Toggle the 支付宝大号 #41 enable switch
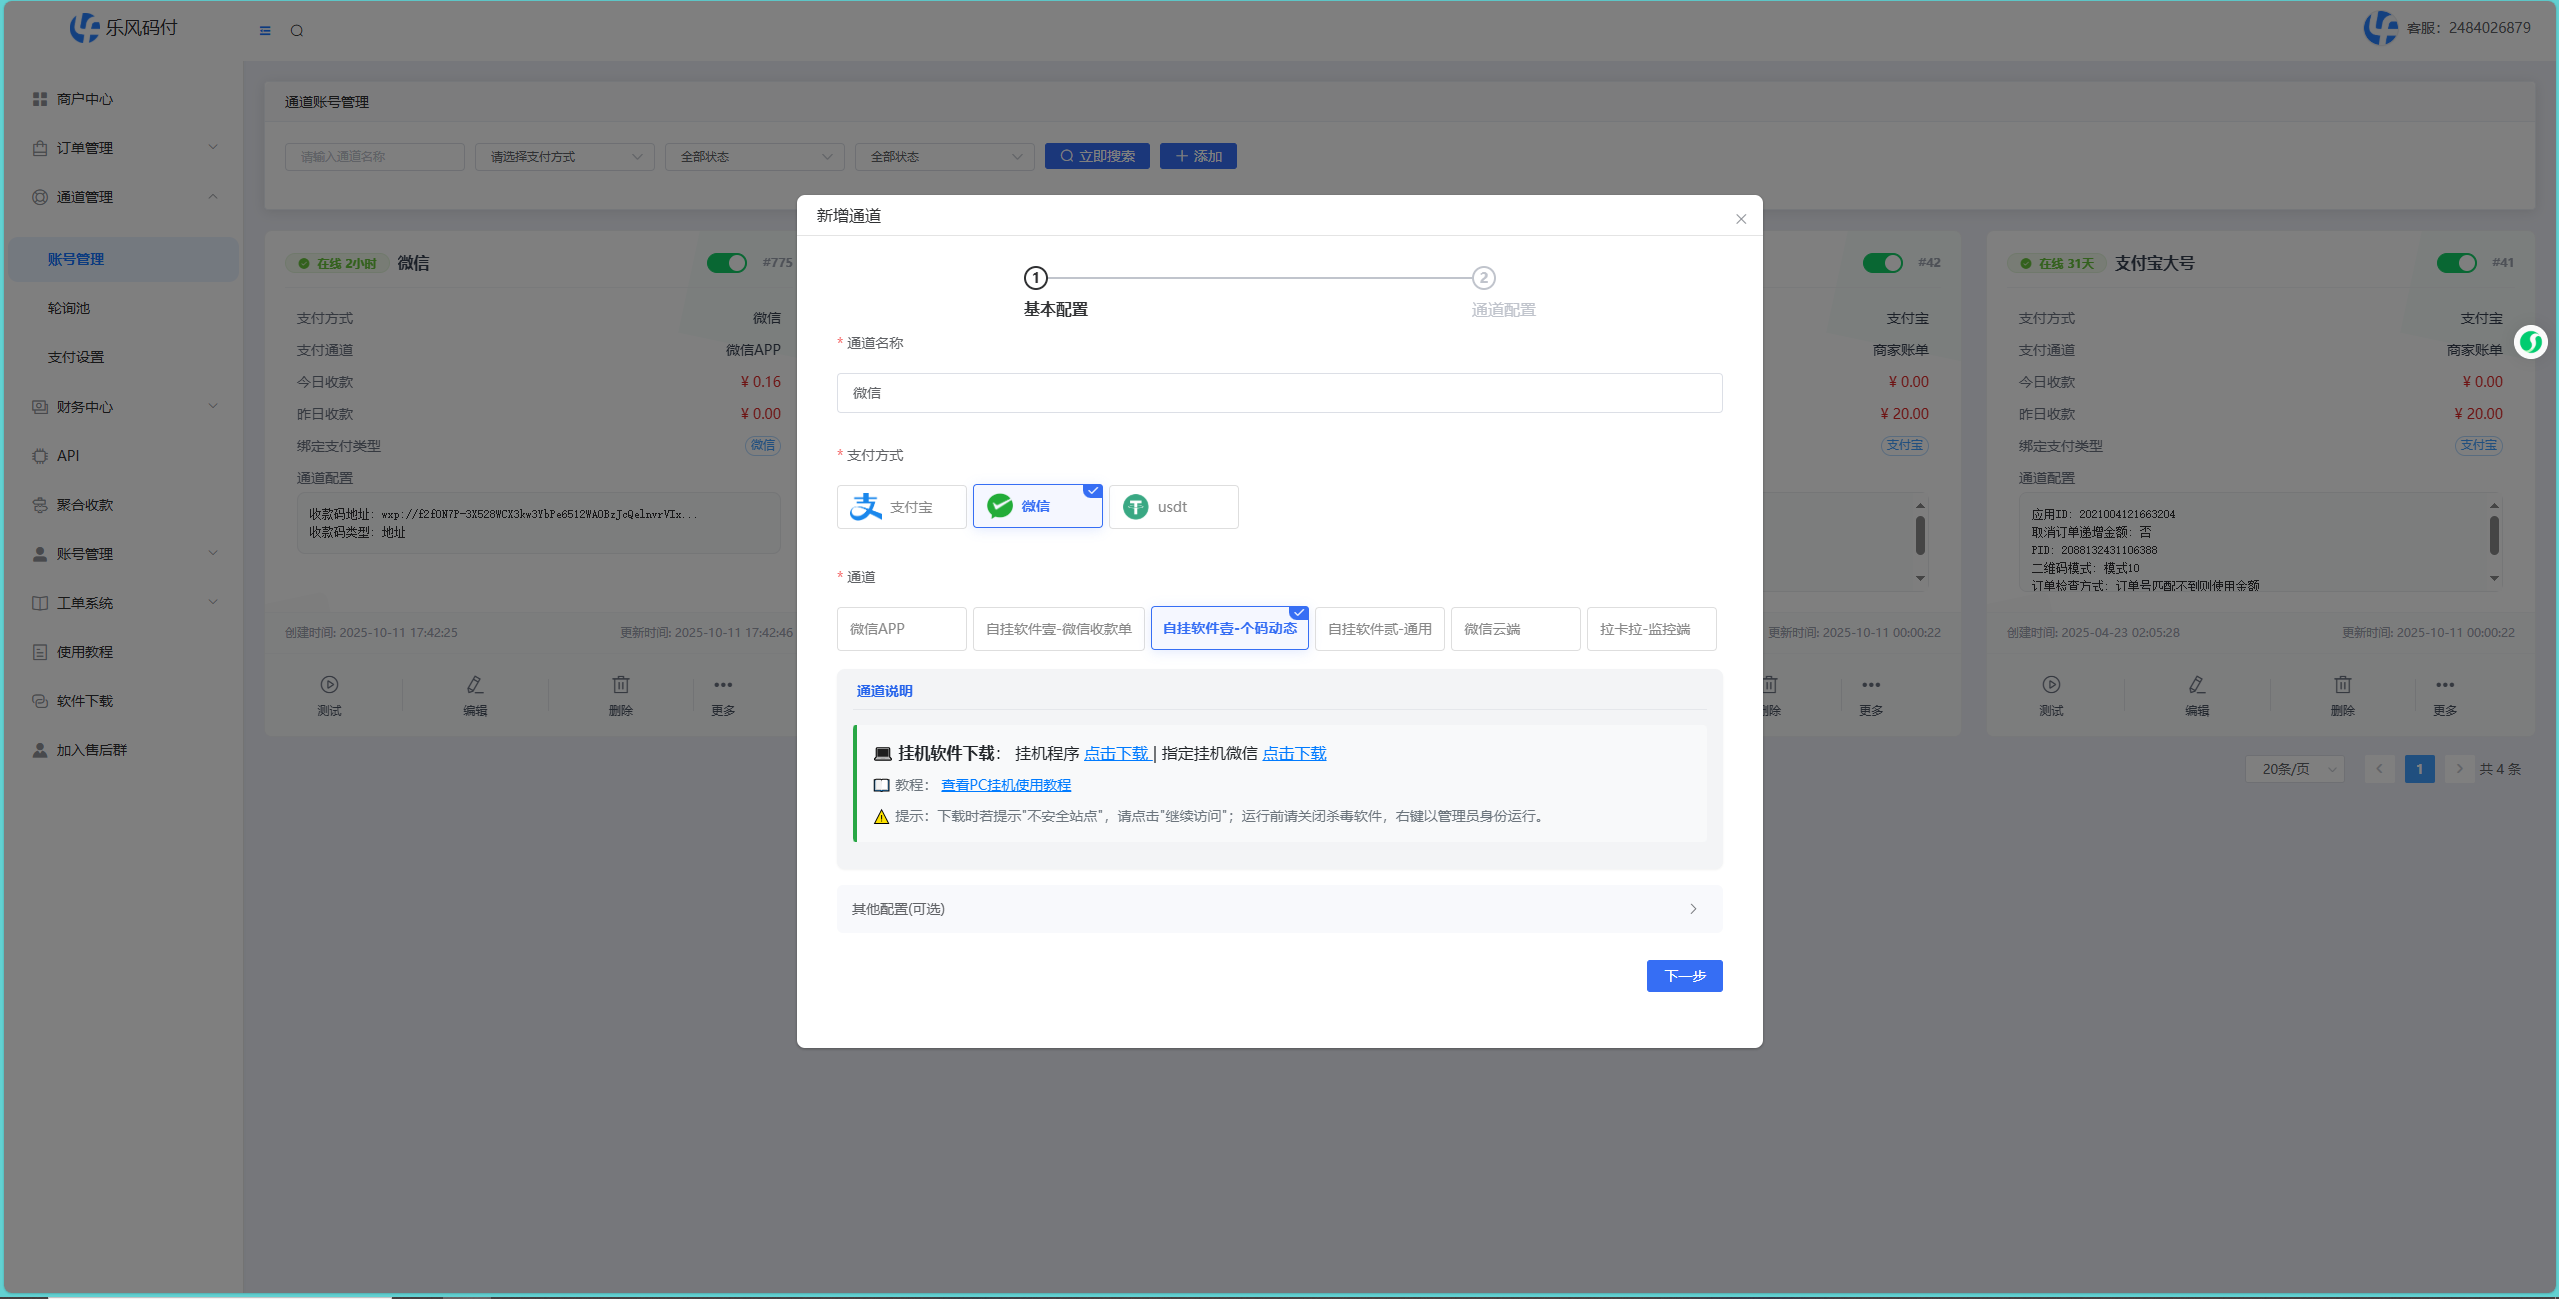The height and width of the screenshot is (1299, 2559). [x=2456, y=263]
